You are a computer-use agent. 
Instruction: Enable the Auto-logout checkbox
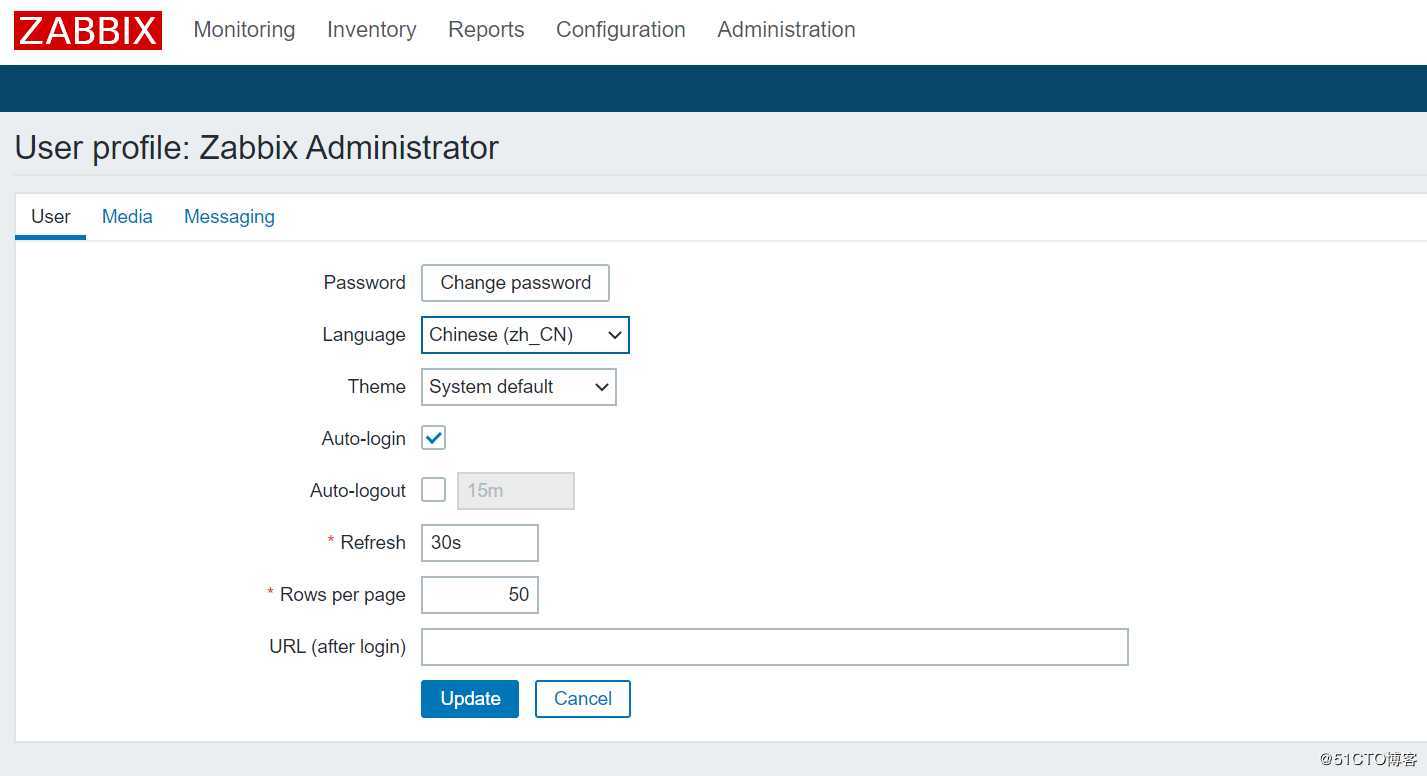pos(433,490)
